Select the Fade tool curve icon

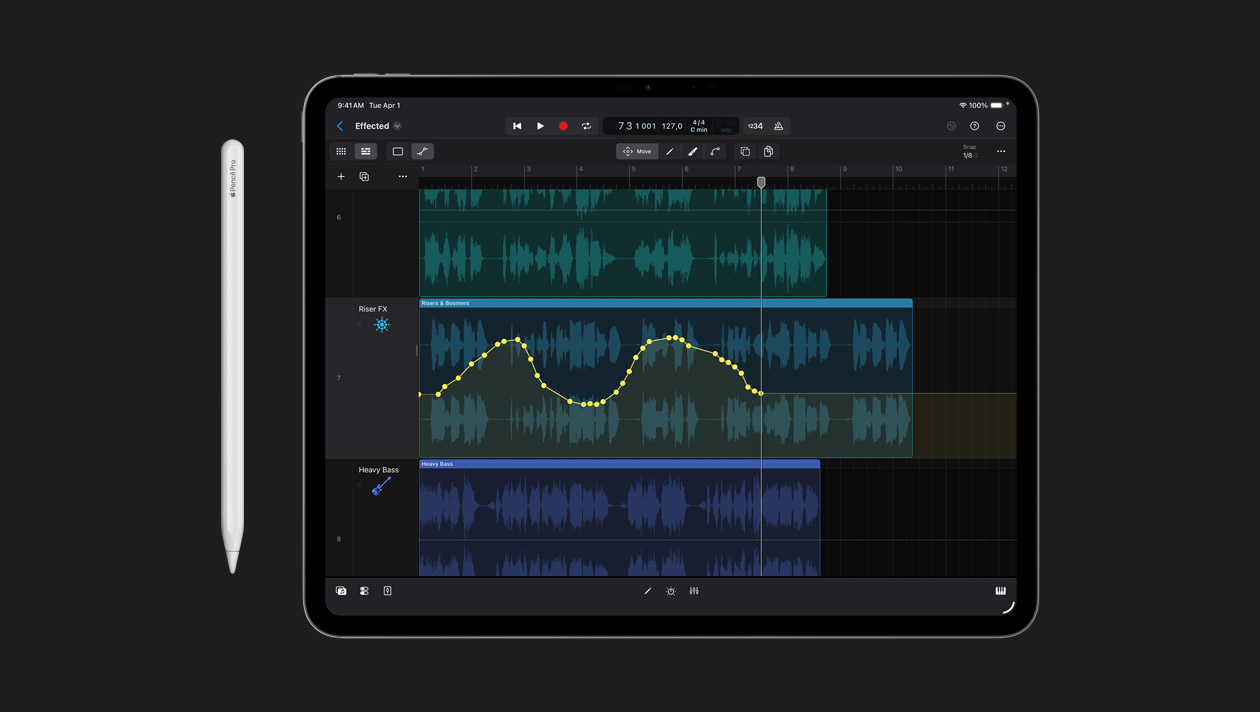(x=716, y=151)
